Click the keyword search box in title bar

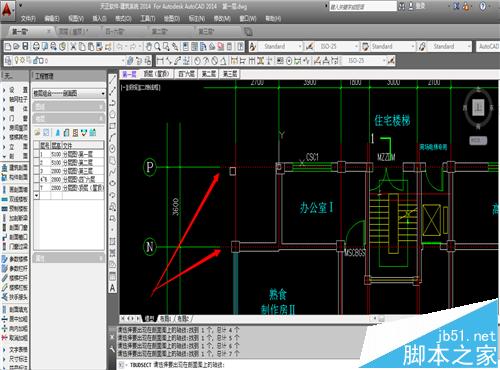363,7
